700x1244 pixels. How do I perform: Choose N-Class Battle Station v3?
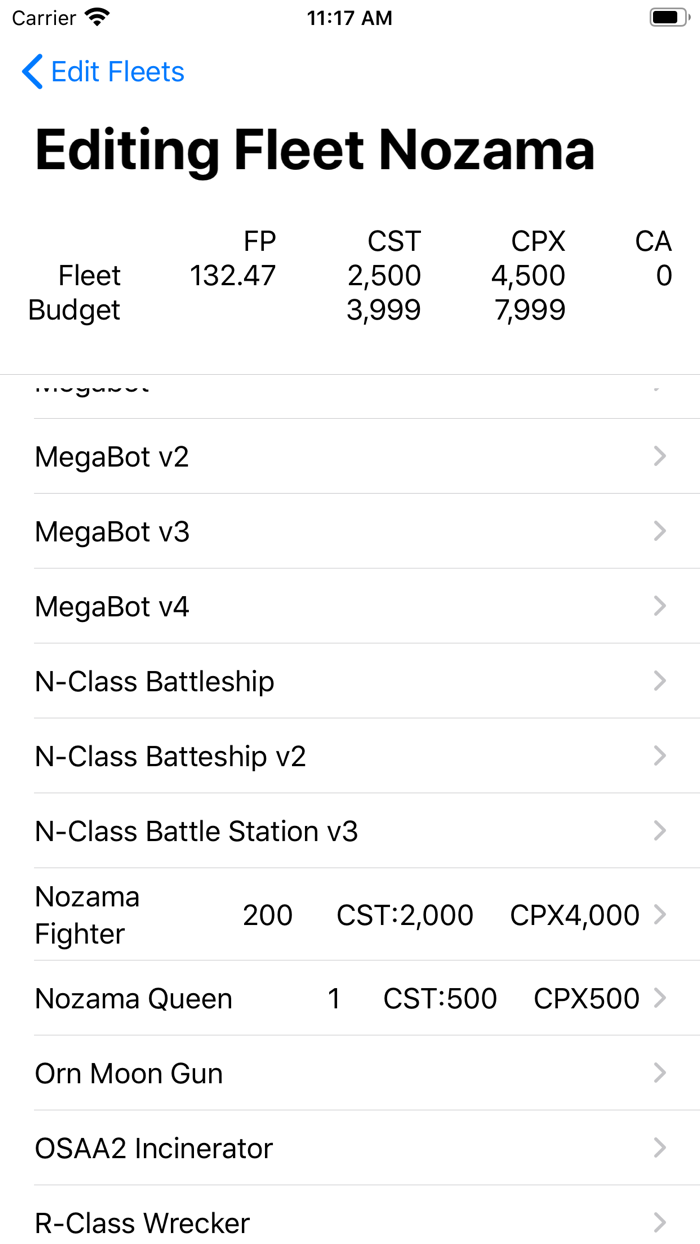pos(196,832)
